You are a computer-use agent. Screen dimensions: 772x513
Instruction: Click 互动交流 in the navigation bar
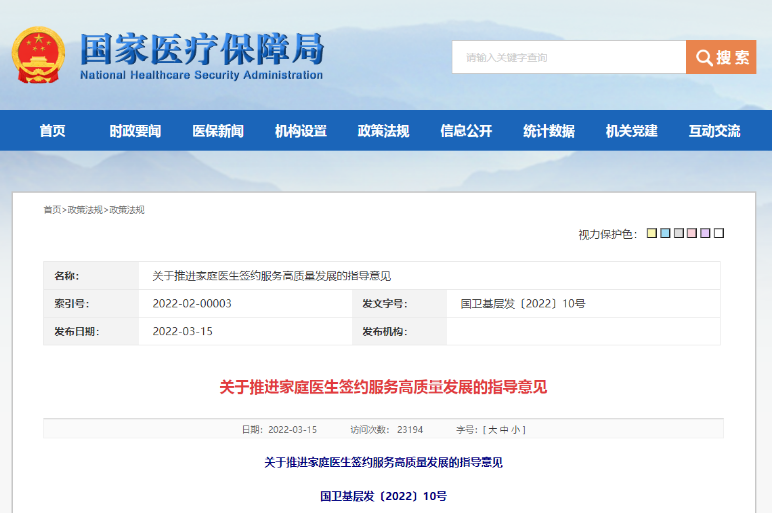[714, 131]
